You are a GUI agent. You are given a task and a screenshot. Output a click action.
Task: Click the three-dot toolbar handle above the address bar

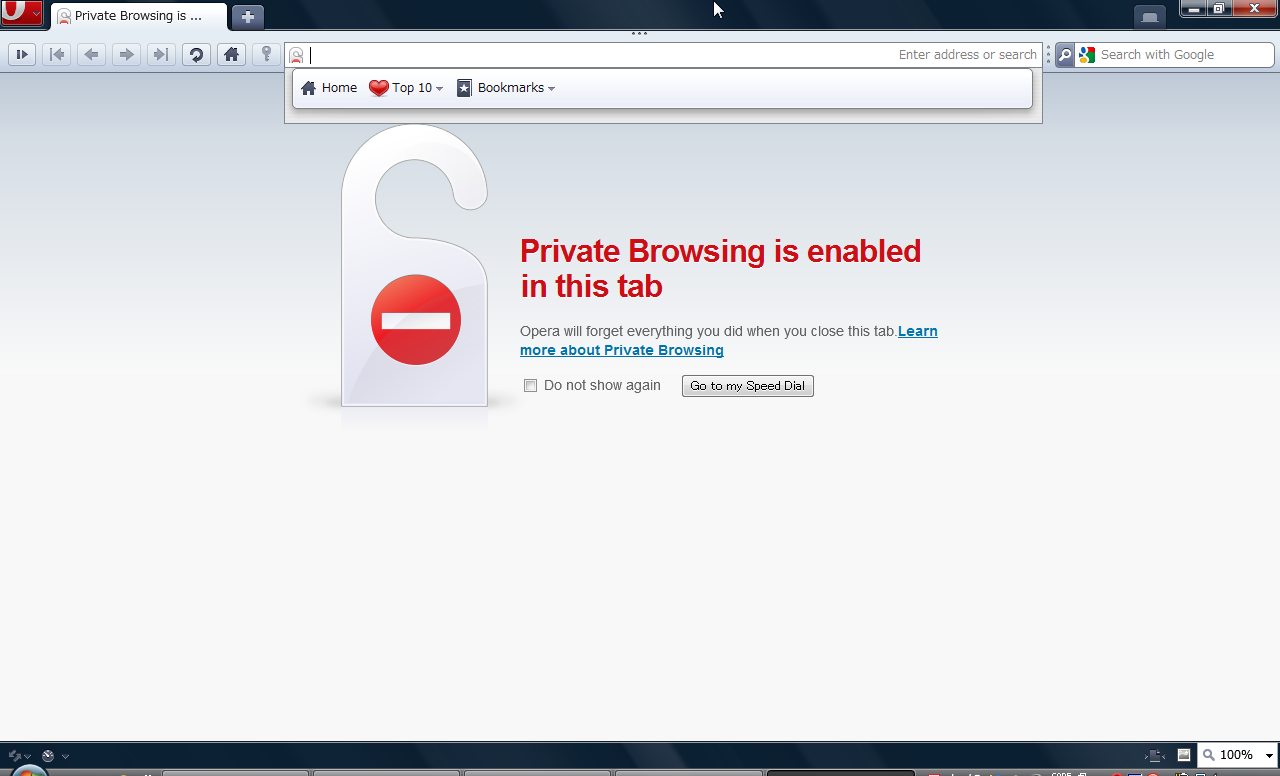pos(640,34)
